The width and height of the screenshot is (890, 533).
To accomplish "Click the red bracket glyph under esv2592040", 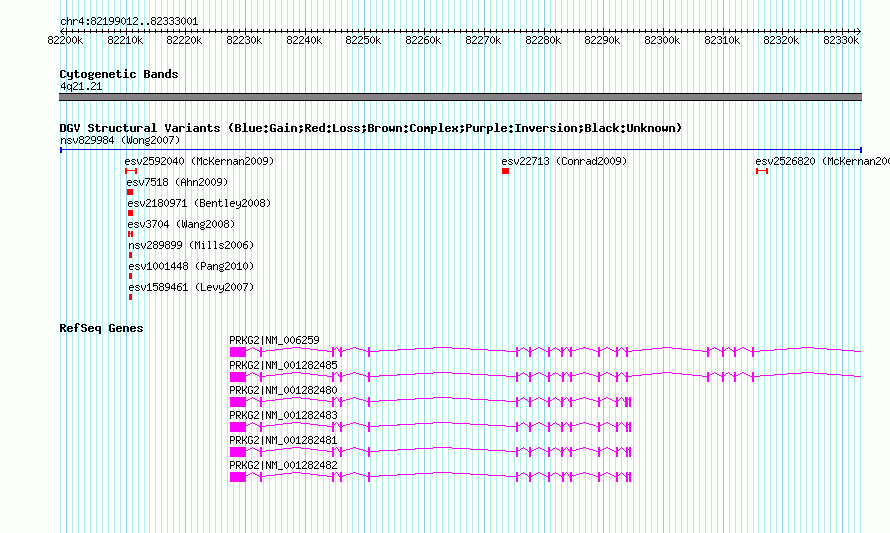I will point(131,171).
